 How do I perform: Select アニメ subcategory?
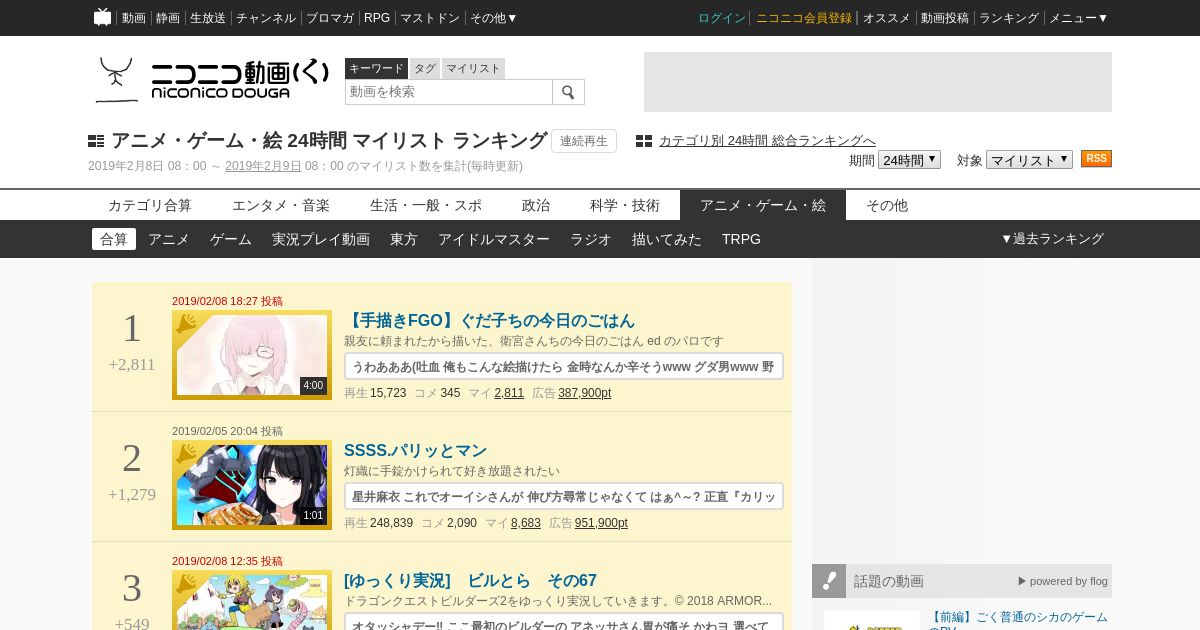point(169,239)
